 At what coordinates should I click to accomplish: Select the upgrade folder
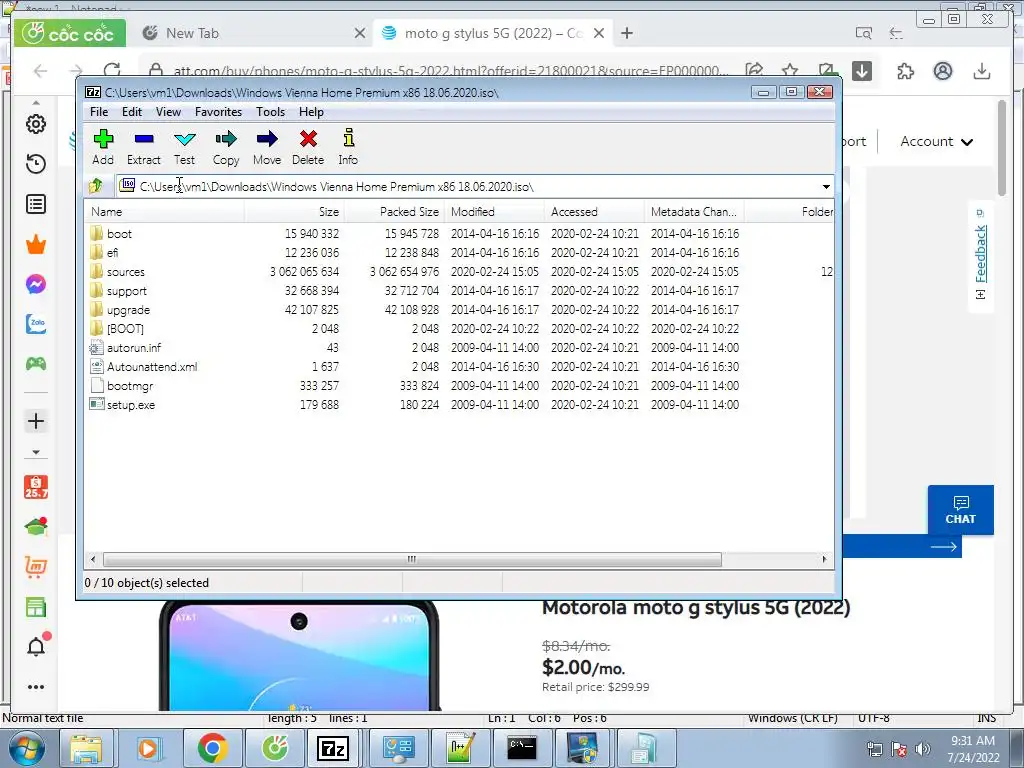[128, 310]
